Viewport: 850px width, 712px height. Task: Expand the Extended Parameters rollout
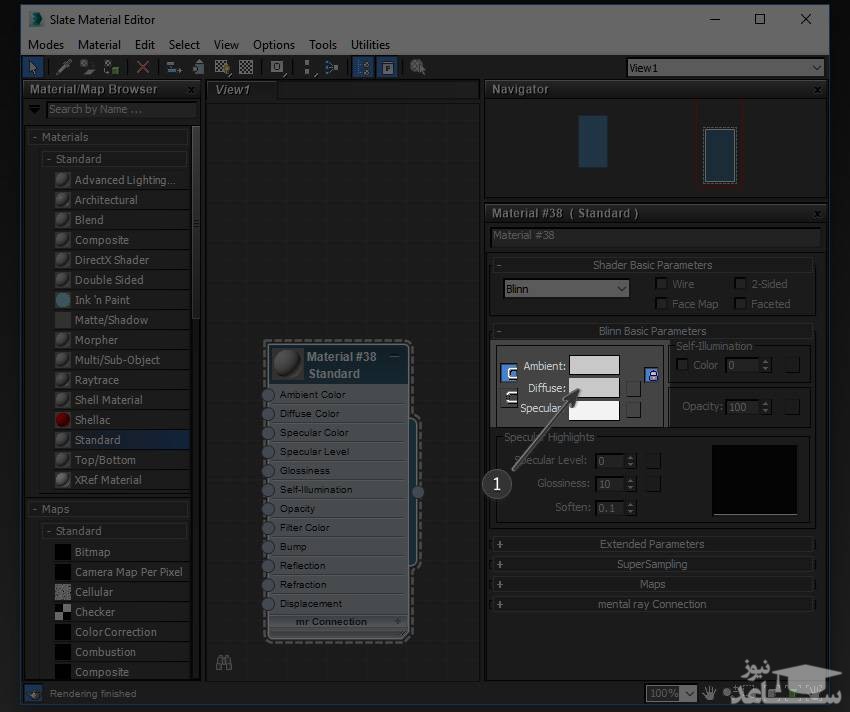(x=652, y=545)
